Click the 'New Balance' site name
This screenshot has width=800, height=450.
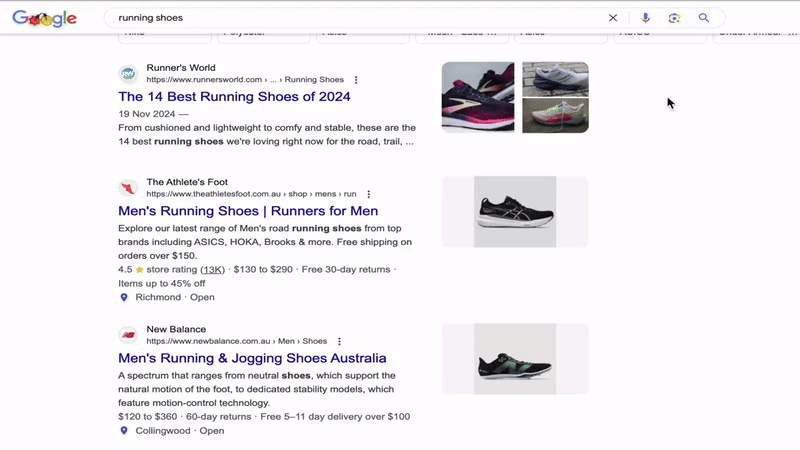(x=176, y=329)
